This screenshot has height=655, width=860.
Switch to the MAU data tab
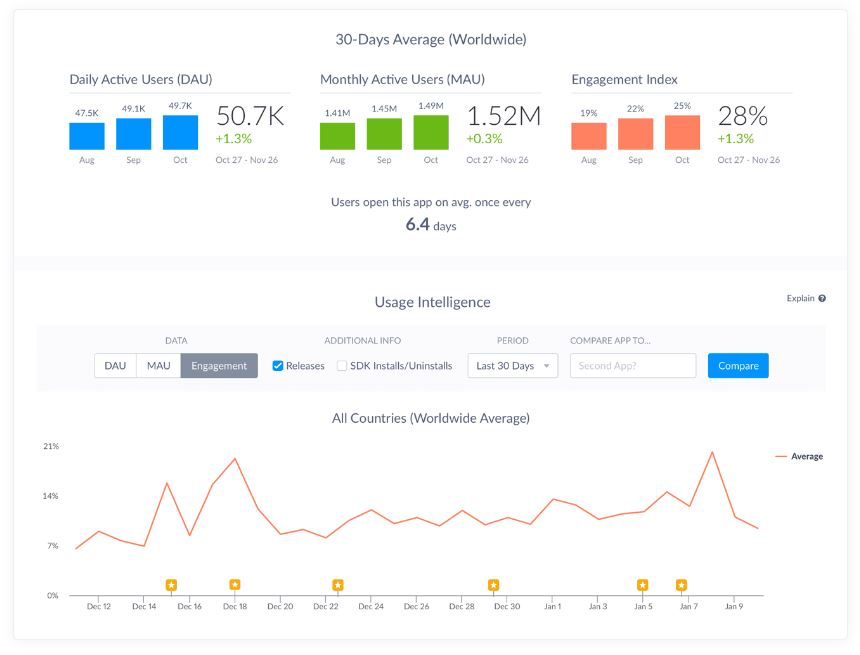tap(158, 365)
